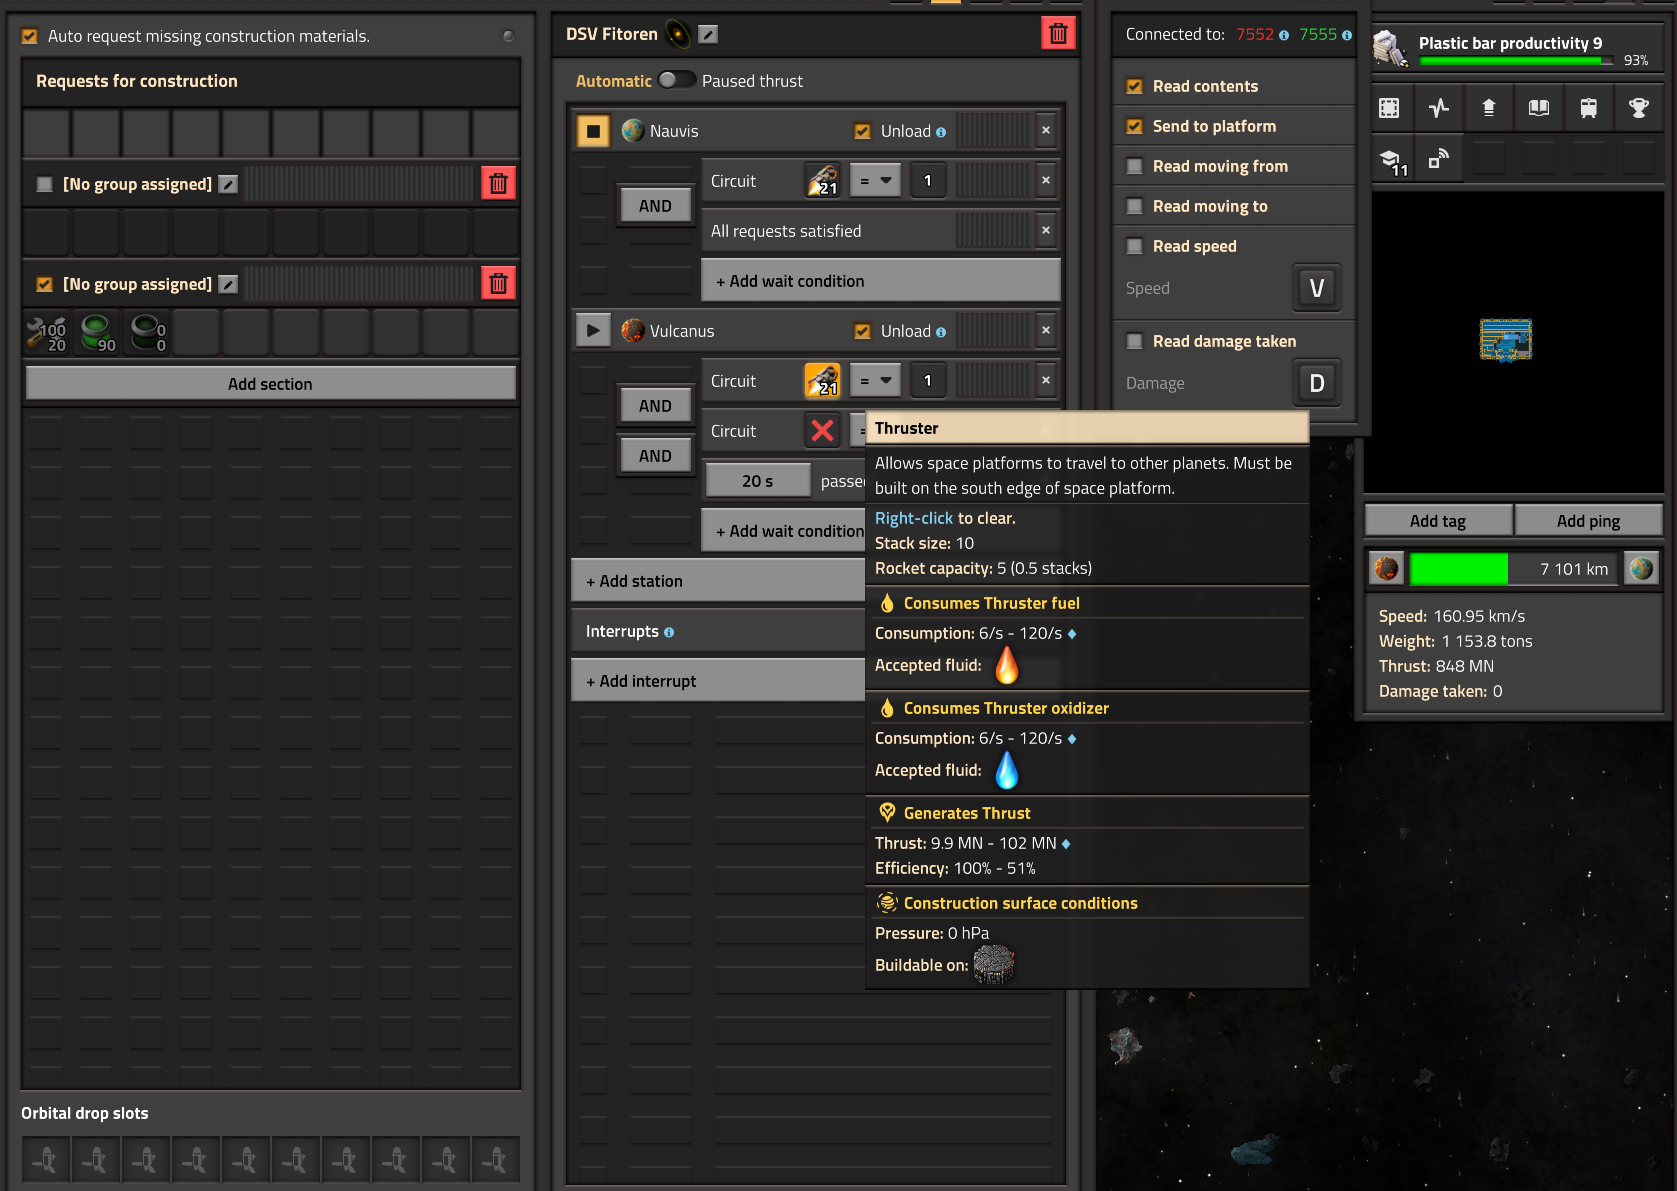Uncheck Send to platform
This screenshot has height=1191, width=1677.
tap(1134, 126)
